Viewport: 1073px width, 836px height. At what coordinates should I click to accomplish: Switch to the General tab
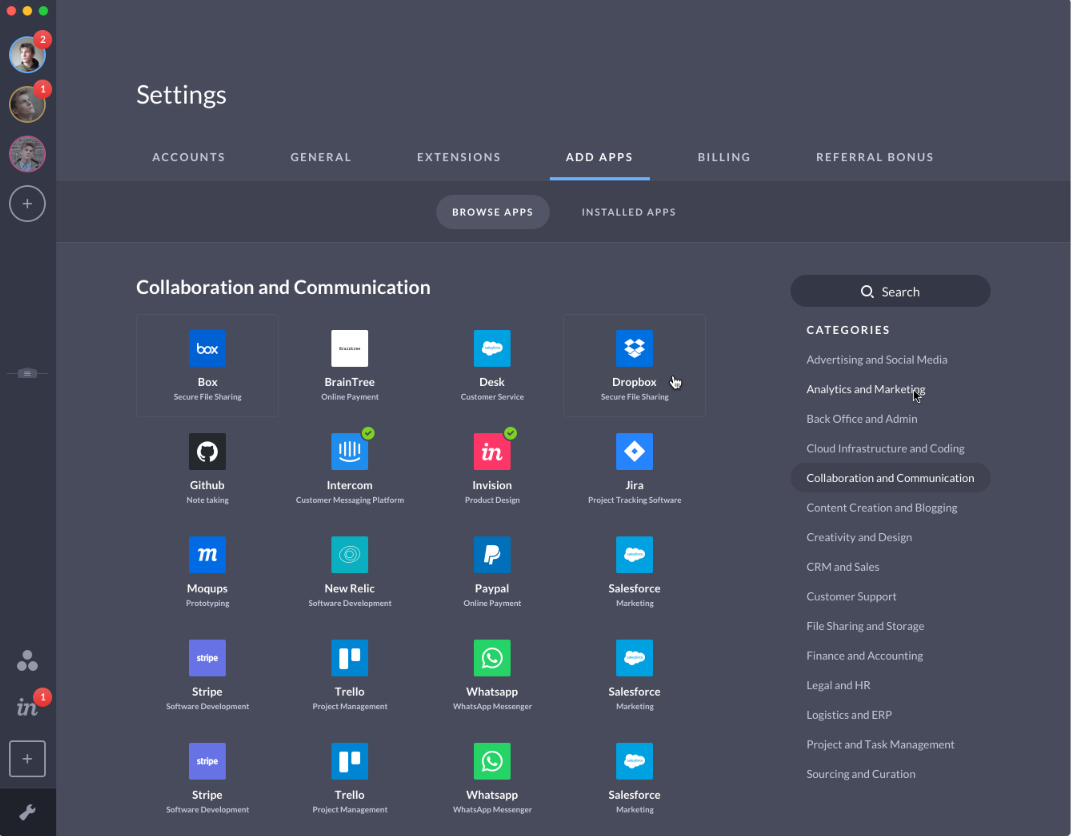click(321, 157)
